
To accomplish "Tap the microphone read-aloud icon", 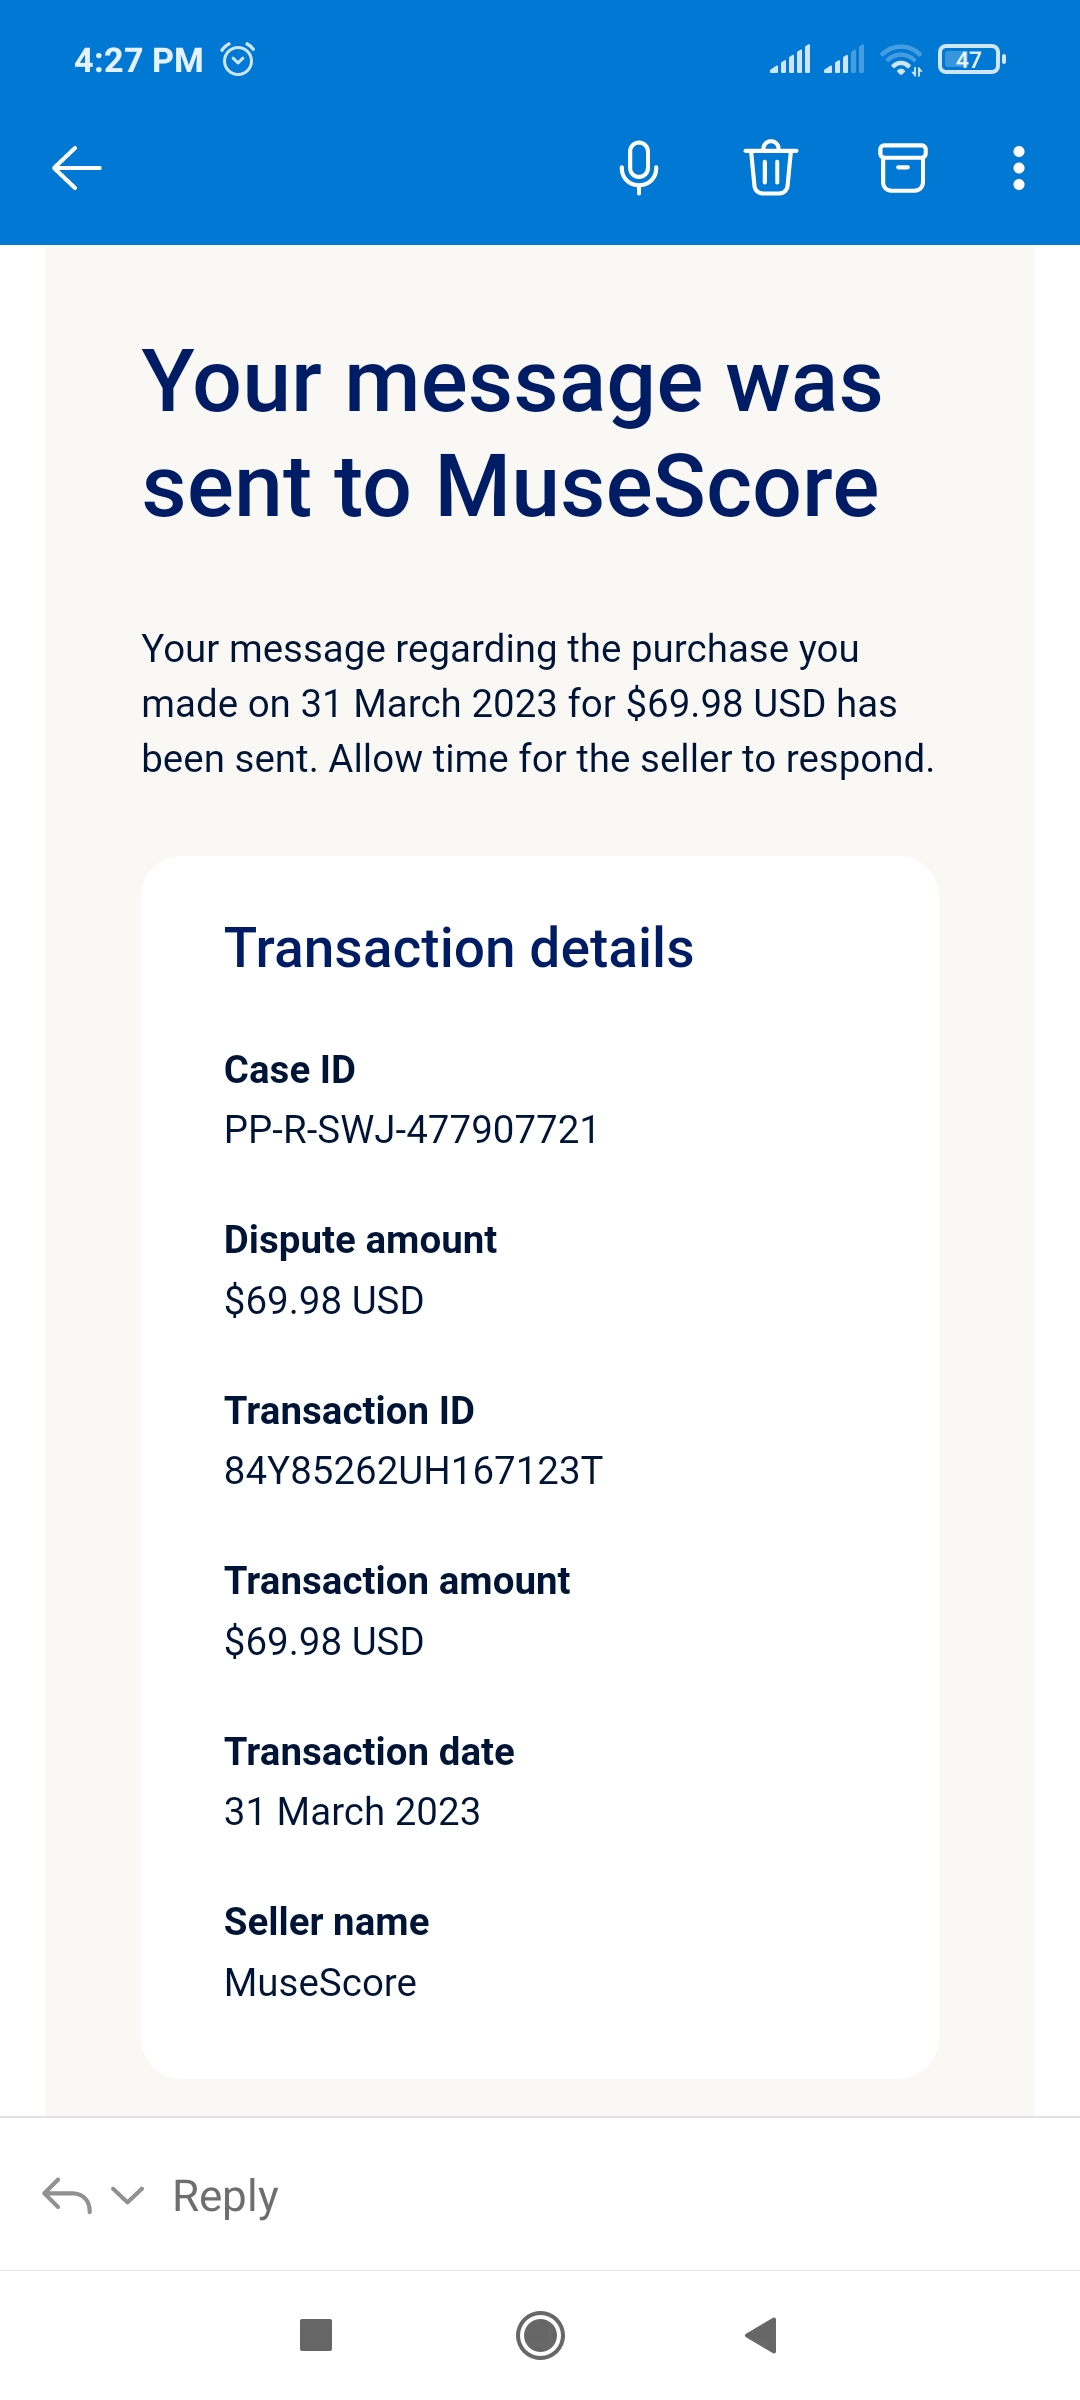I will (639, 168).
